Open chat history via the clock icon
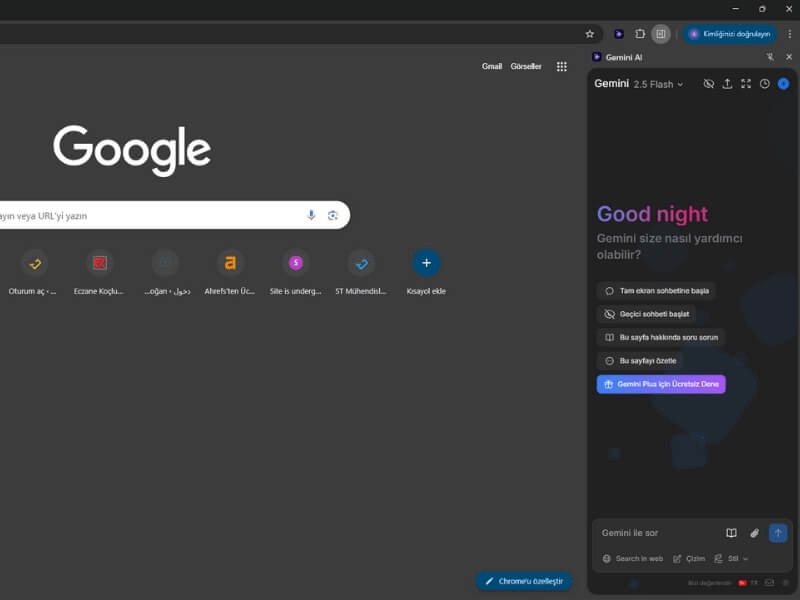 (765, 85)
